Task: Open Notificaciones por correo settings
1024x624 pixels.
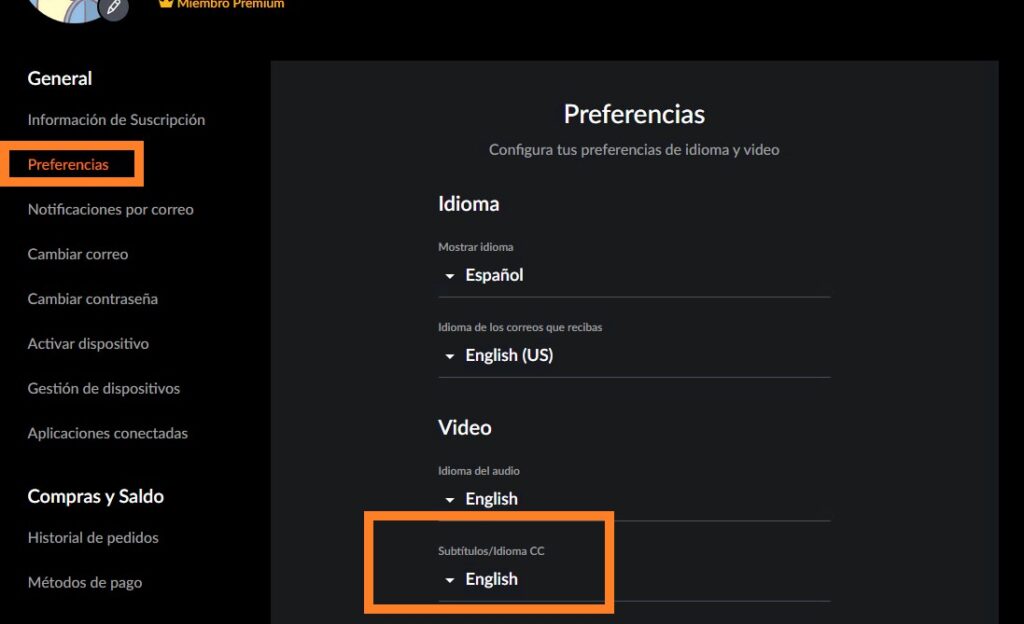Action: pos(113,209)
